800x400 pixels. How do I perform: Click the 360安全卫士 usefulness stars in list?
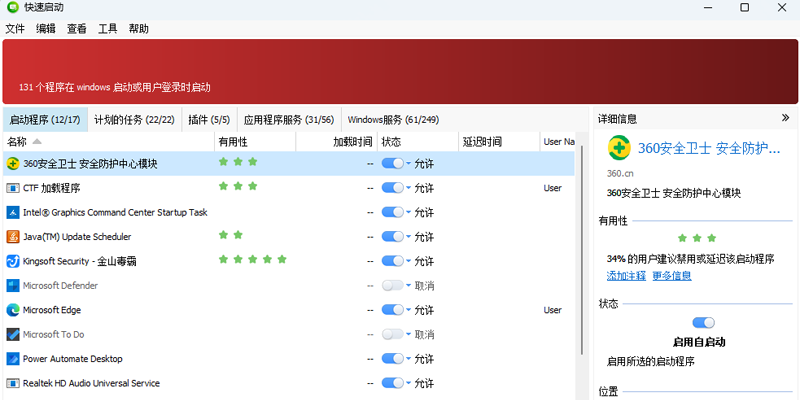[238, 162]
